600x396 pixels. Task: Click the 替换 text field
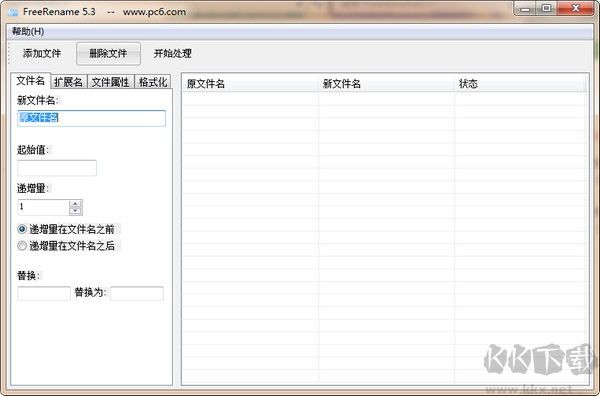click(44, 293)
